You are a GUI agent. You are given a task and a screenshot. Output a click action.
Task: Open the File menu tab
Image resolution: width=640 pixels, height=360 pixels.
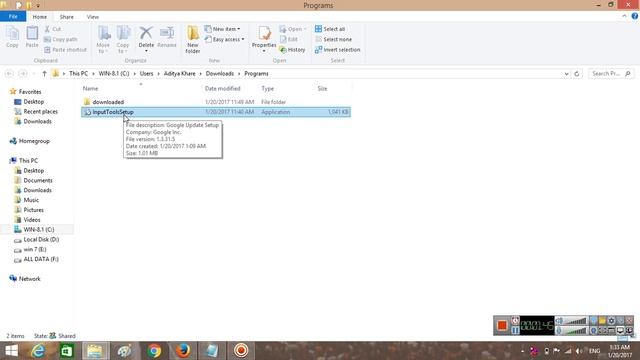13,17
